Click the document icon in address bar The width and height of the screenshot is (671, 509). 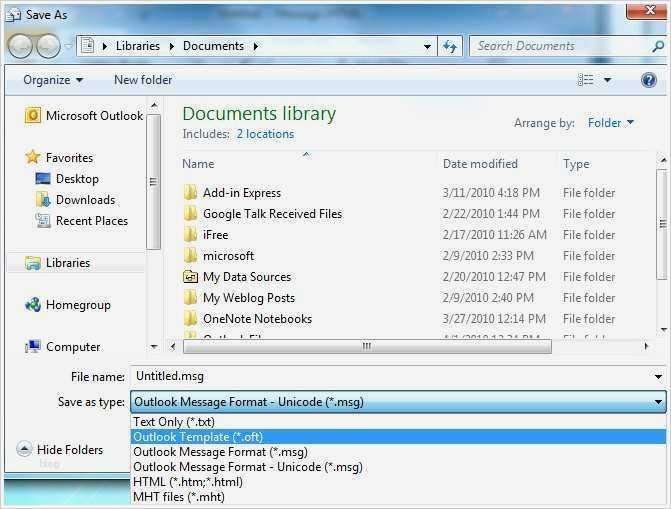pyautogui.click(x=87, y=46)
